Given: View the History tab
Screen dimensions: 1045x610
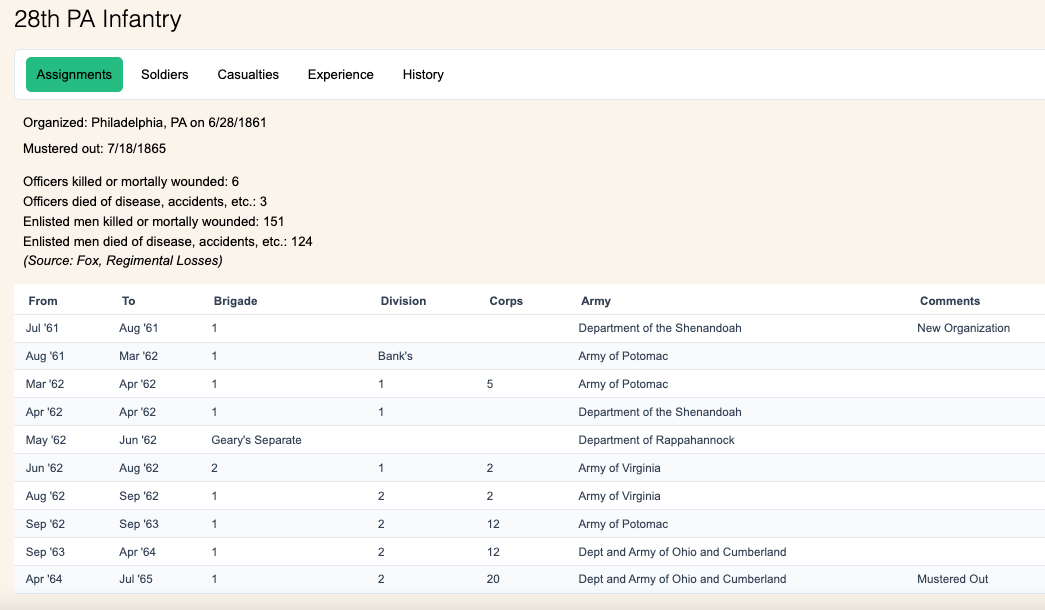Looking at the screenshot, I should (423, 75).
